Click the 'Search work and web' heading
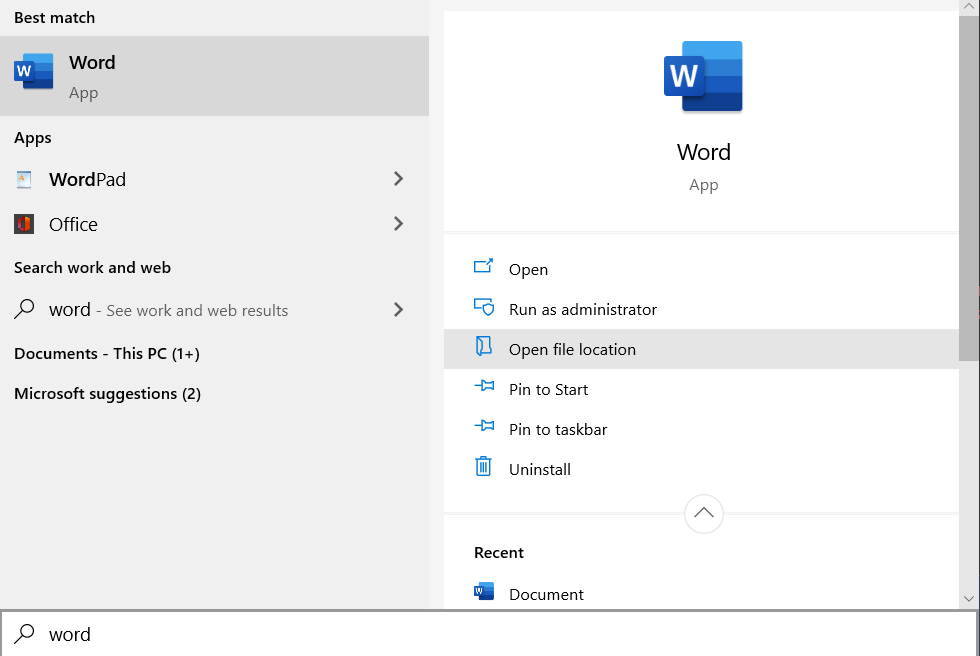This screenshot has height=656, width=980. coord(92,267)
